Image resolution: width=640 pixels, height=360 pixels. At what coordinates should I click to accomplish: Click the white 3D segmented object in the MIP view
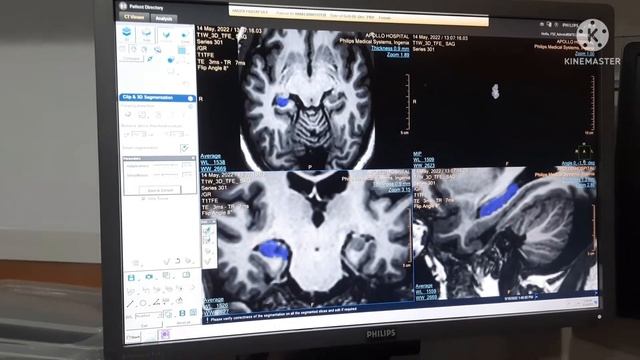tap(496, 91)
